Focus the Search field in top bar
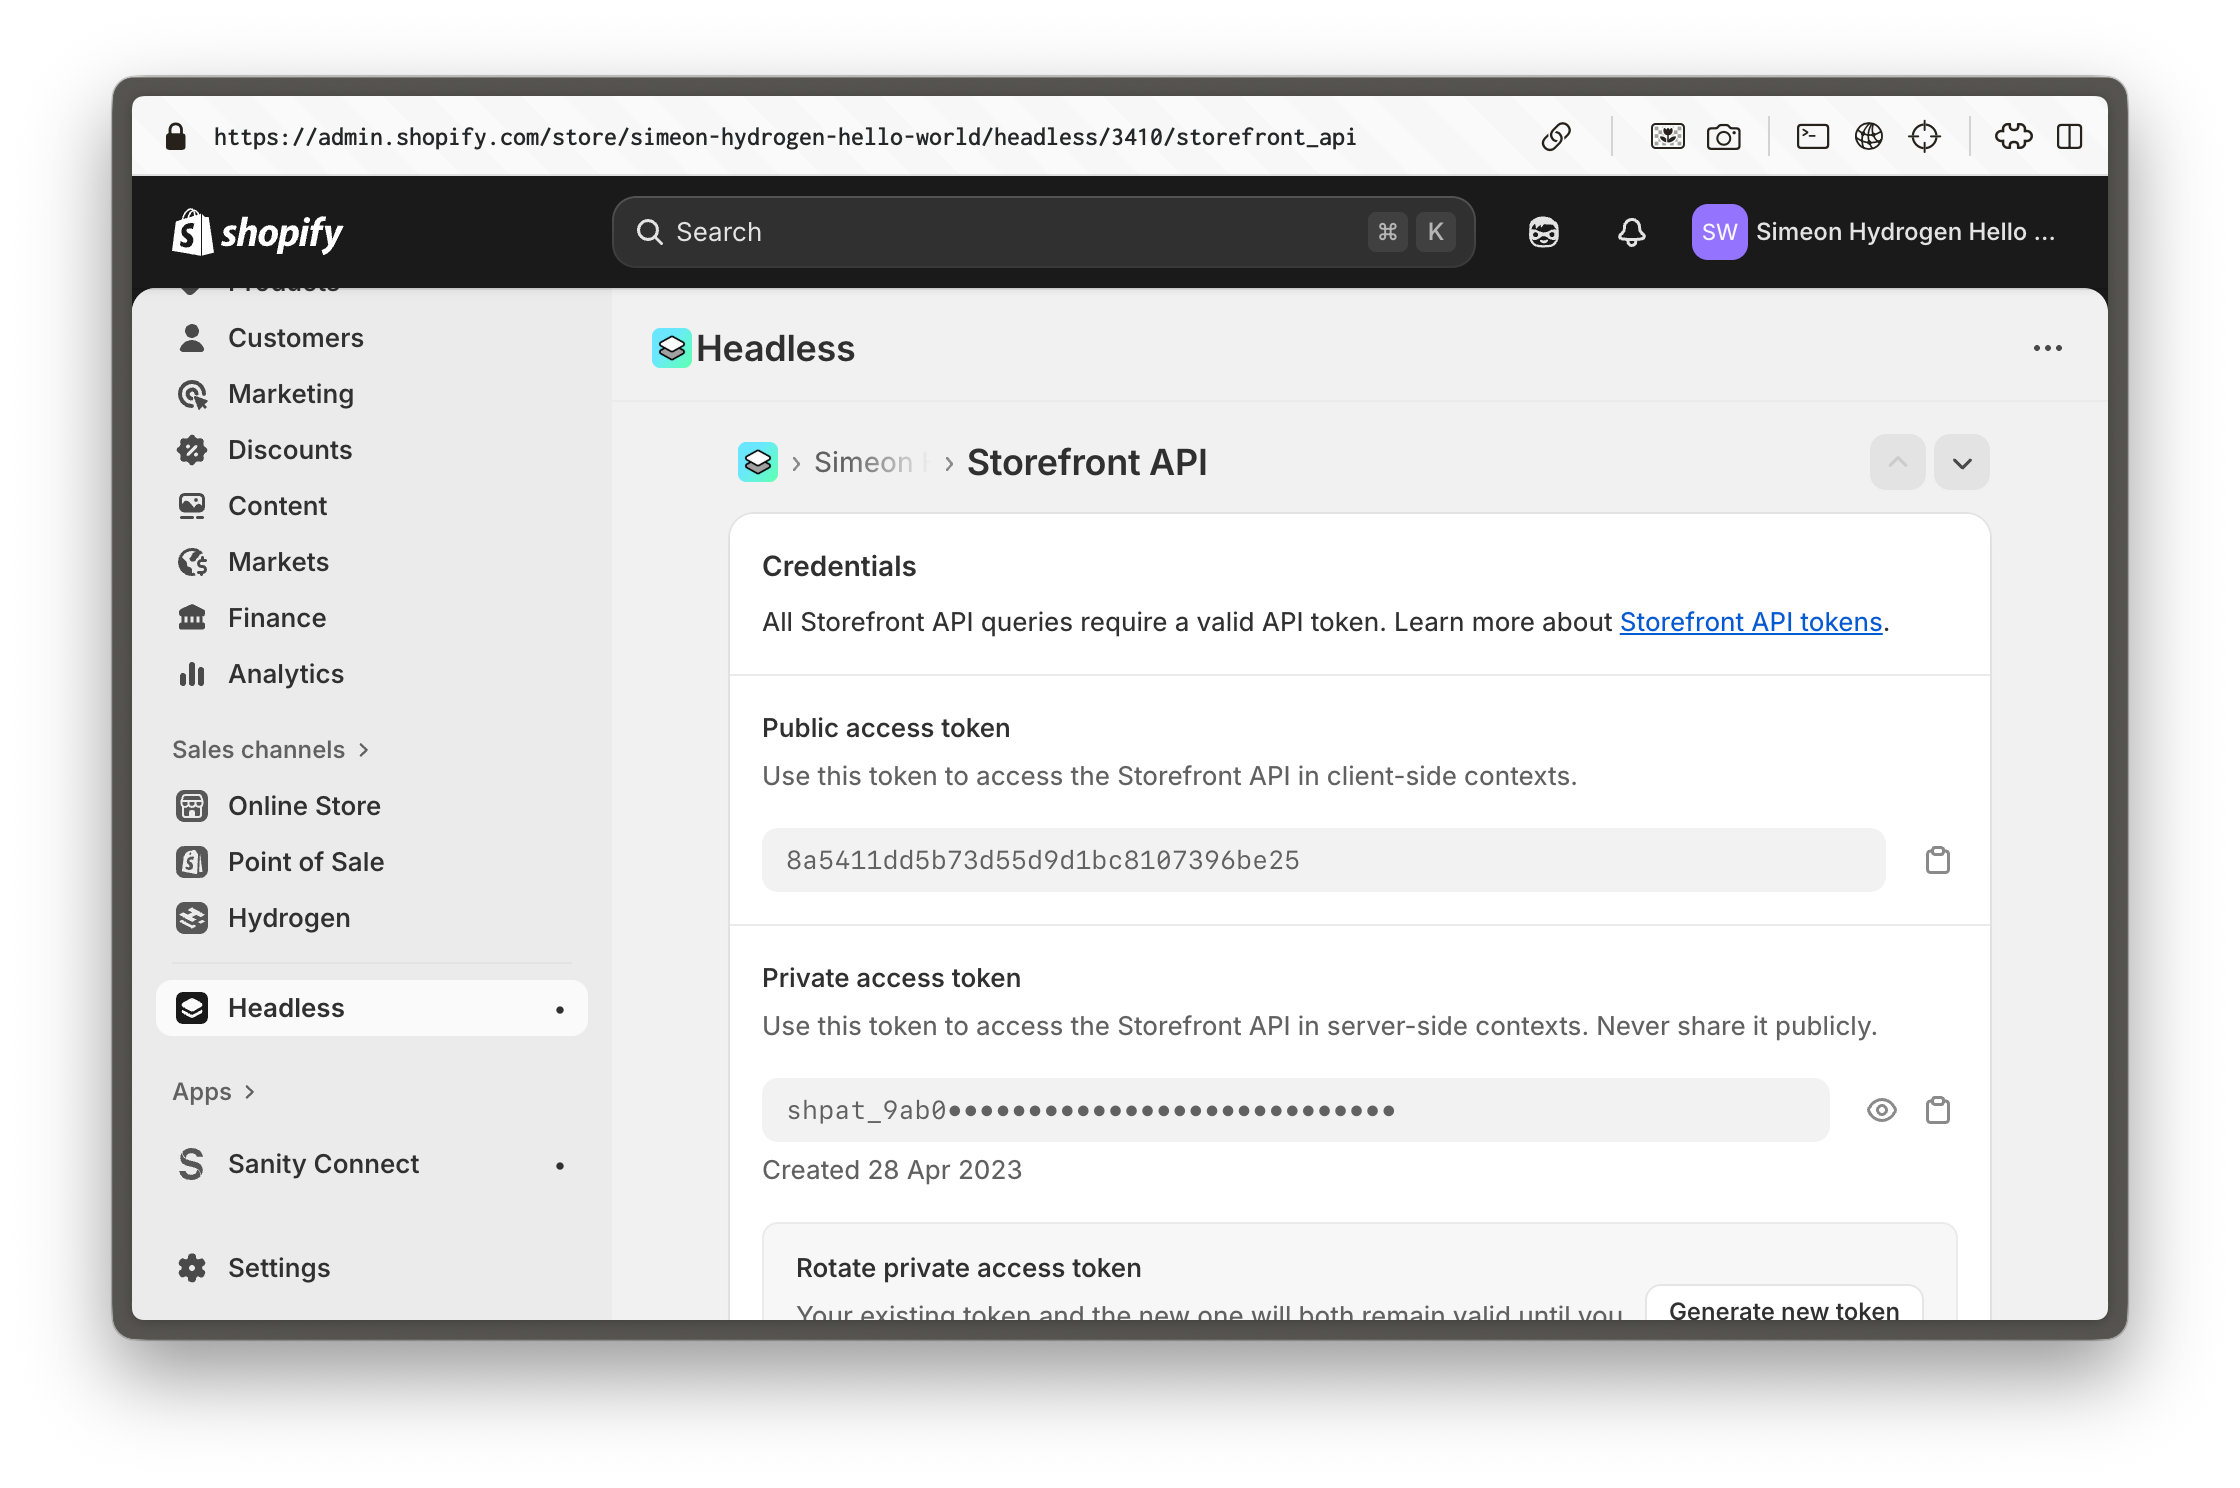This screenshot has height=1488, width=2240. coord(1044,232)
